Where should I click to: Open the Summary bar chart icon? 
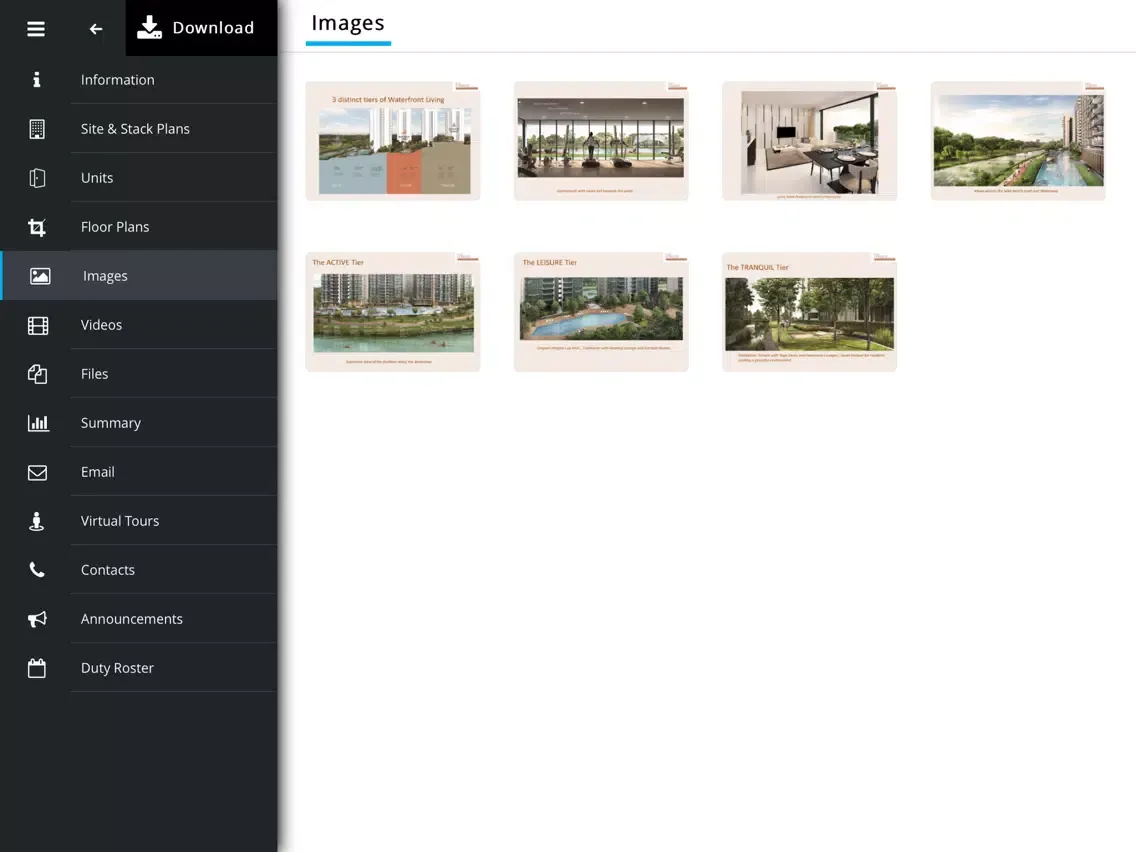pyautogui.click(x=37, y=423)
